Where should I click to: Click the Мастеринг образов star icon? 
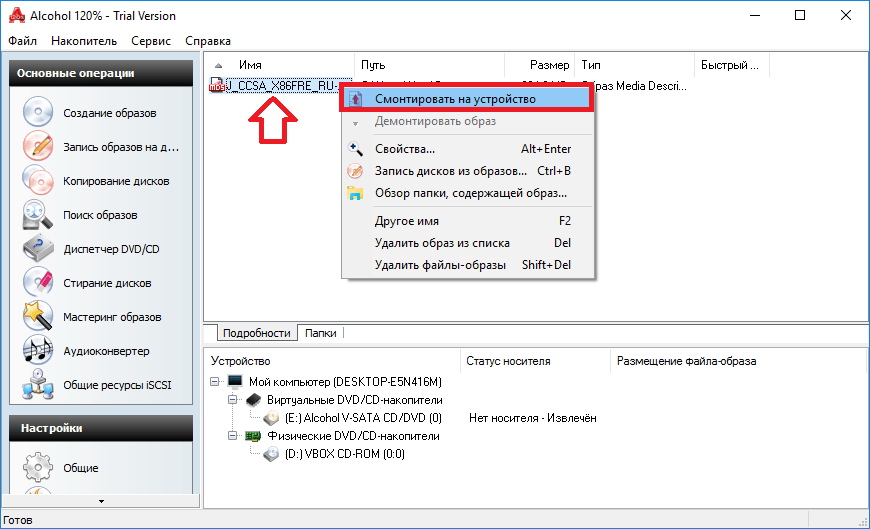pos(38,316)
